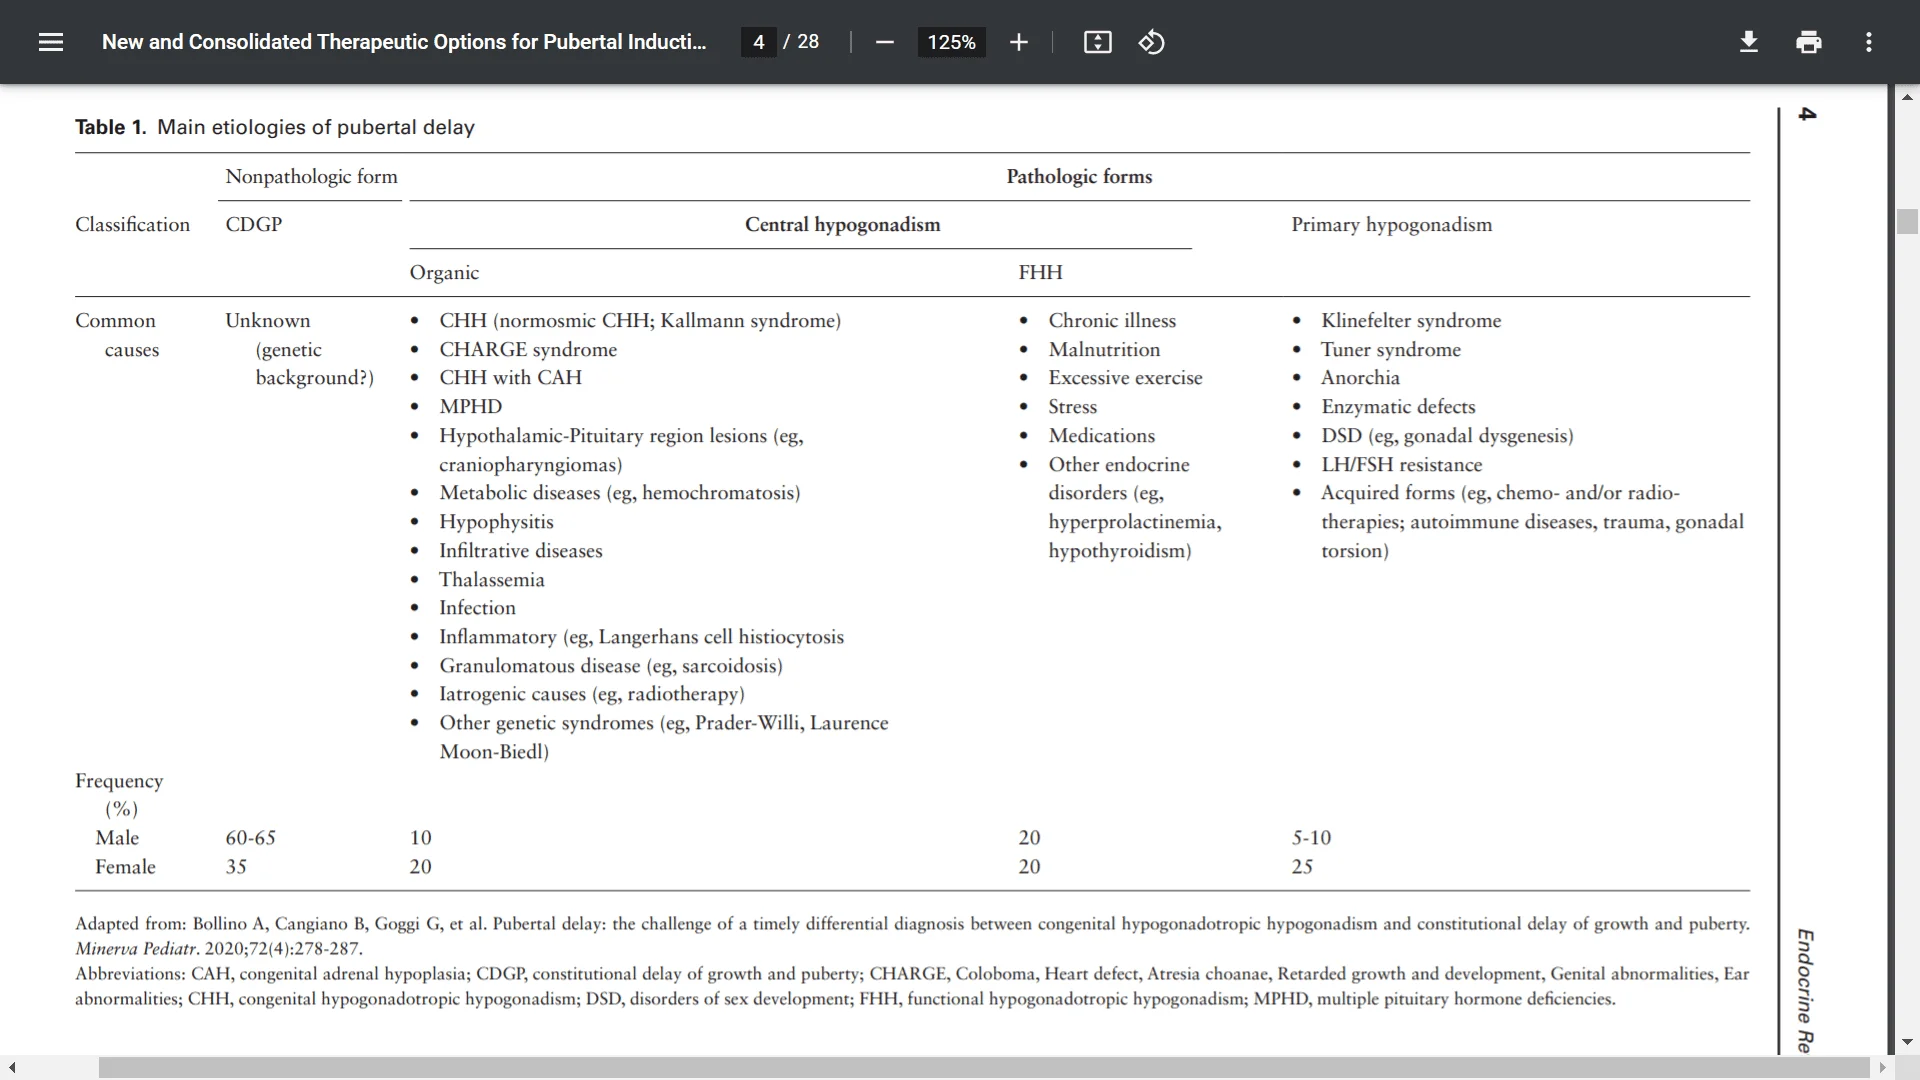Click 'Granulomatous disease (eg, sarcoidosis)' item
Viewport: 1920px width, 1080px height.
pos(610,666)
